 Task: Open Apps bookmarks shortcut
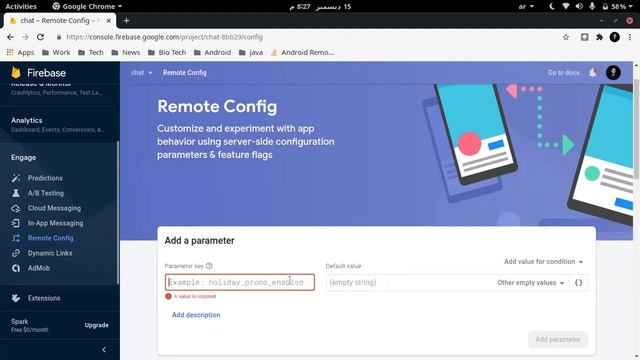coord(20,52)
